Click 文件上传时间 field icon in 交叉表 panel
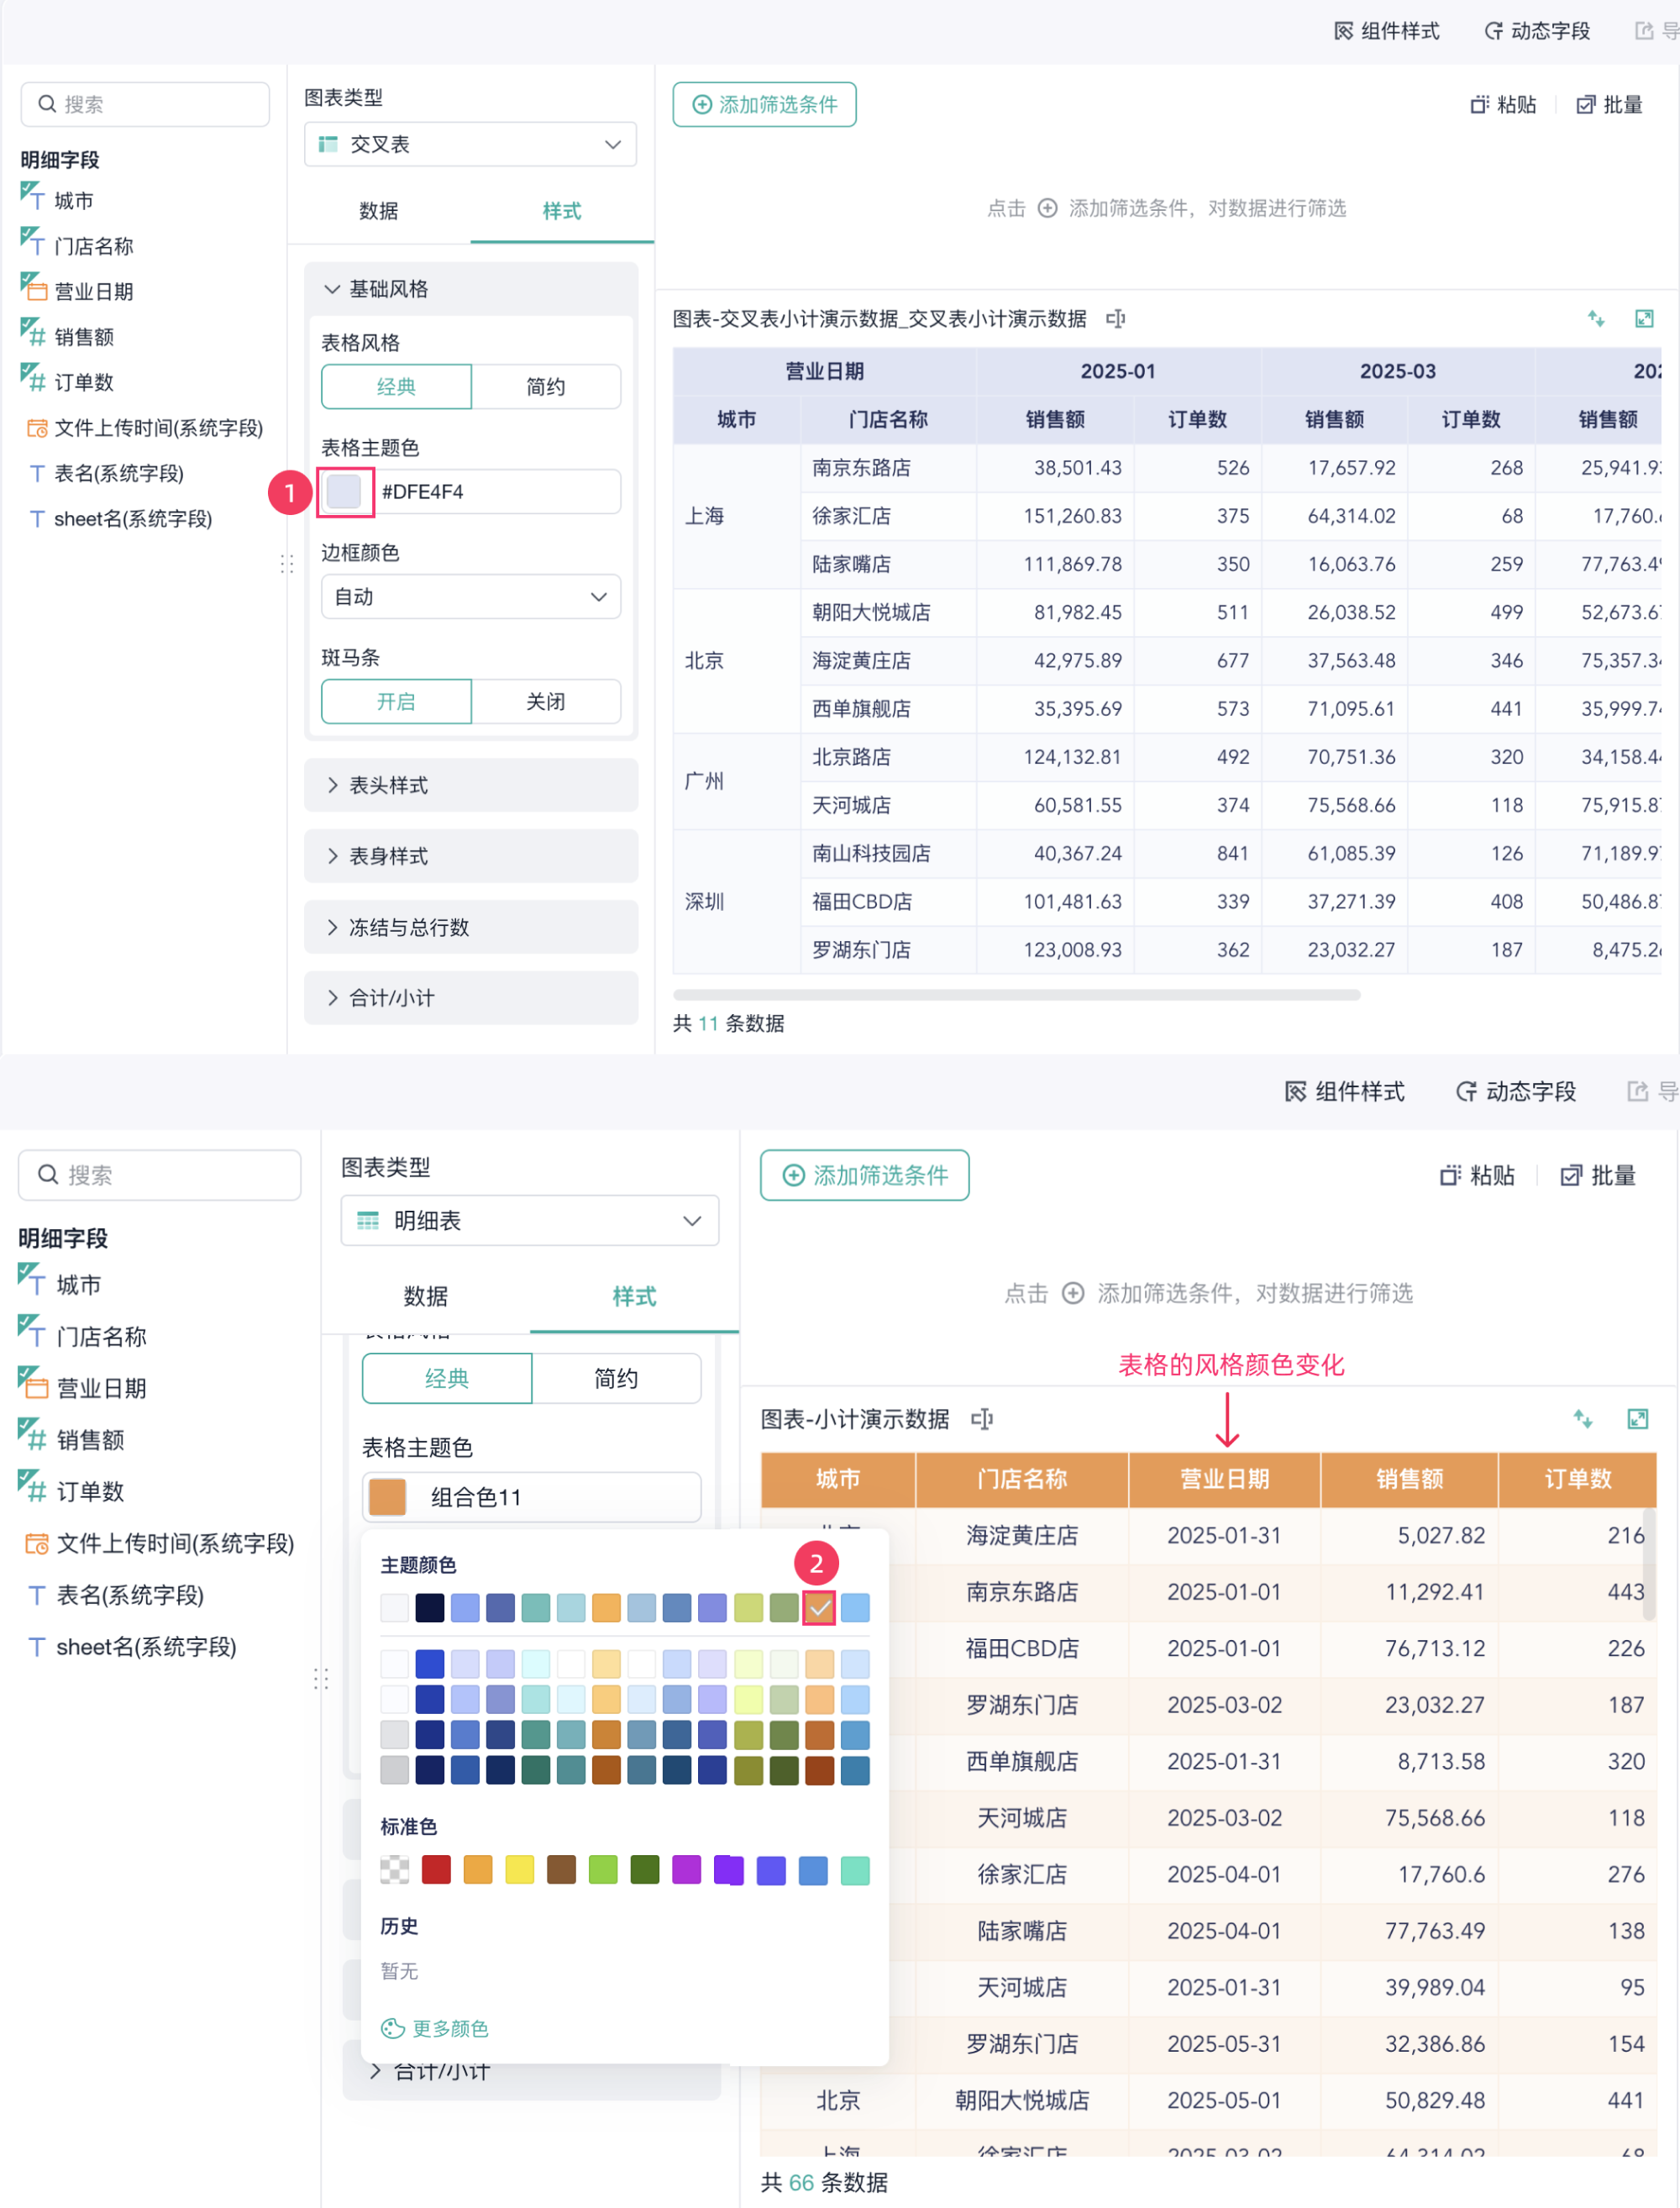This screenshot has height=2208, width=1680. [x=37, y=428]
